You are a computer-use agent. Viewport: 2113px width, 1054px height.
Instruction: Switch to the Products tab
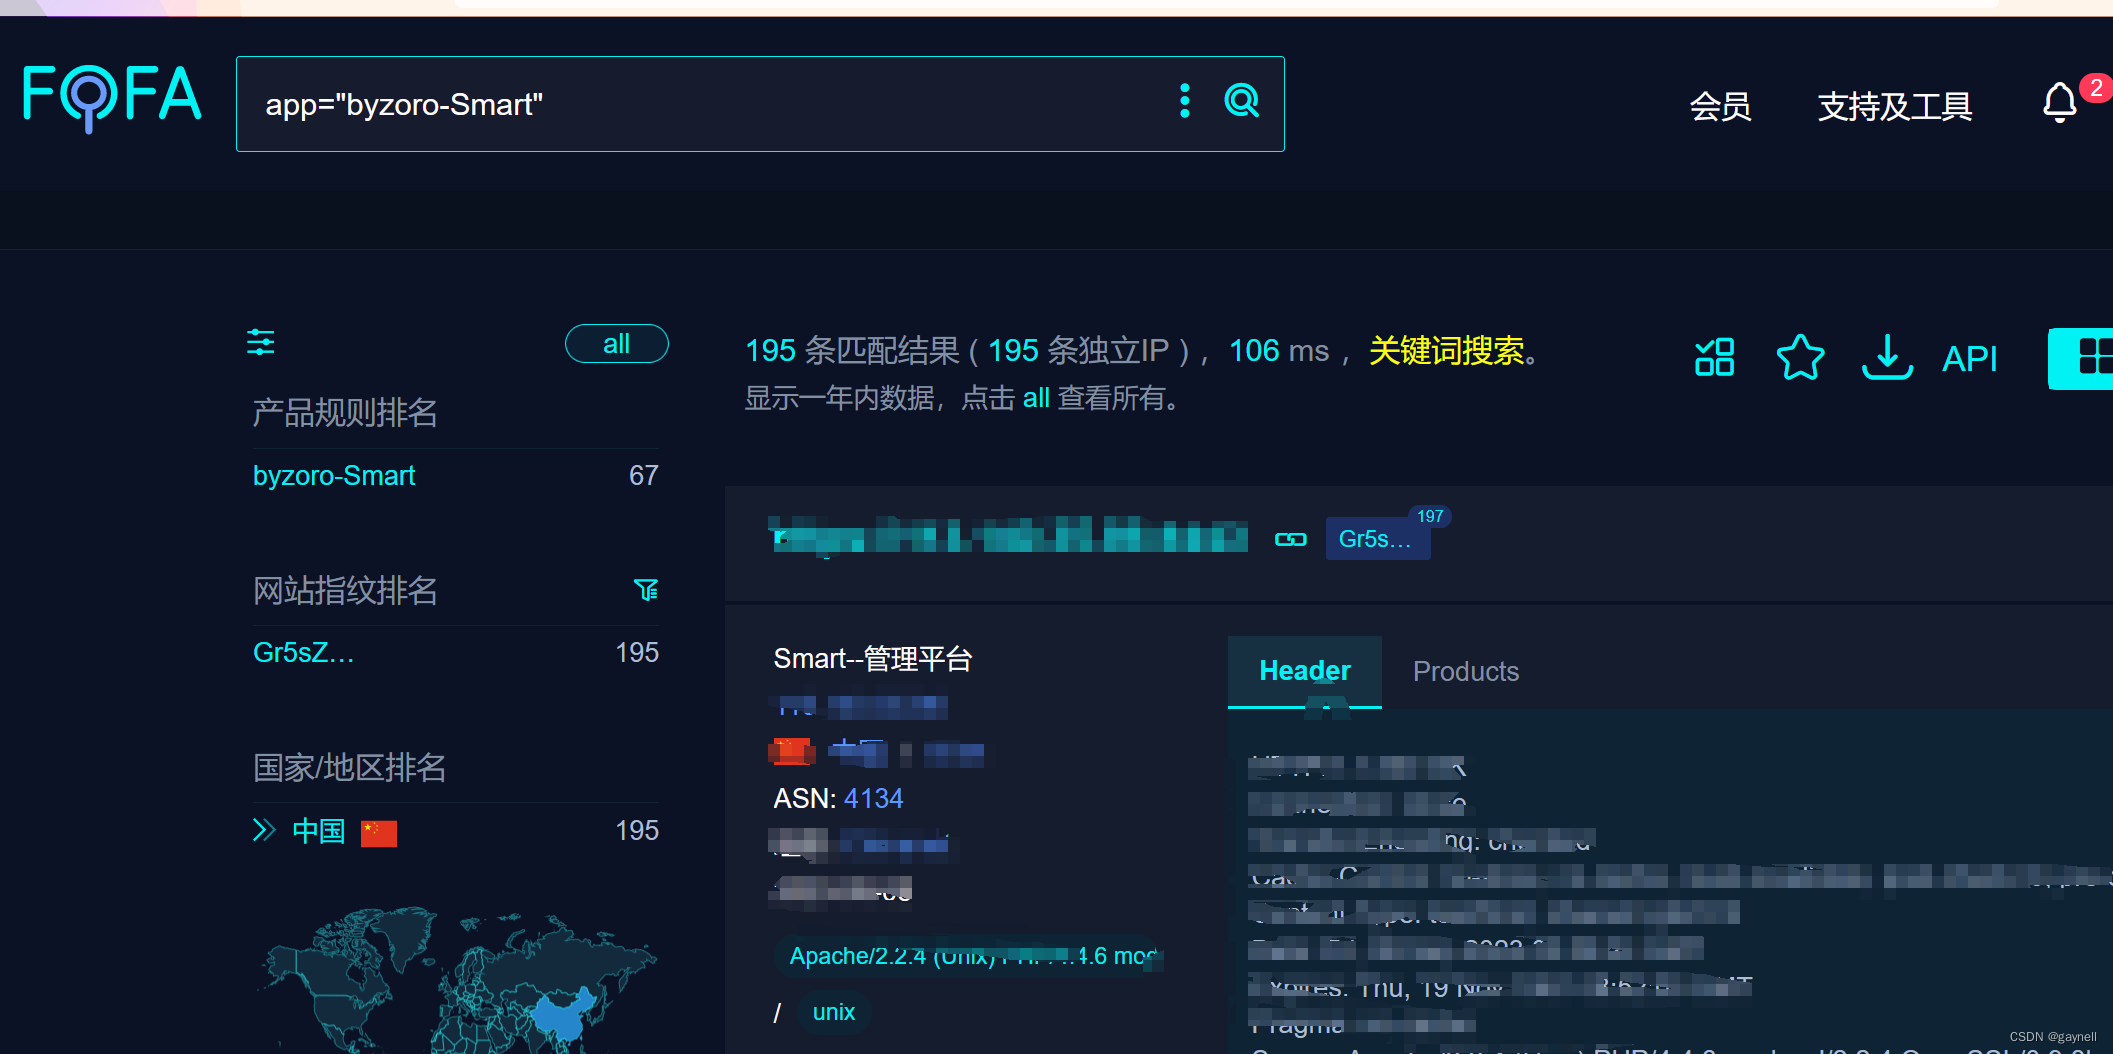pos(1466,672)
